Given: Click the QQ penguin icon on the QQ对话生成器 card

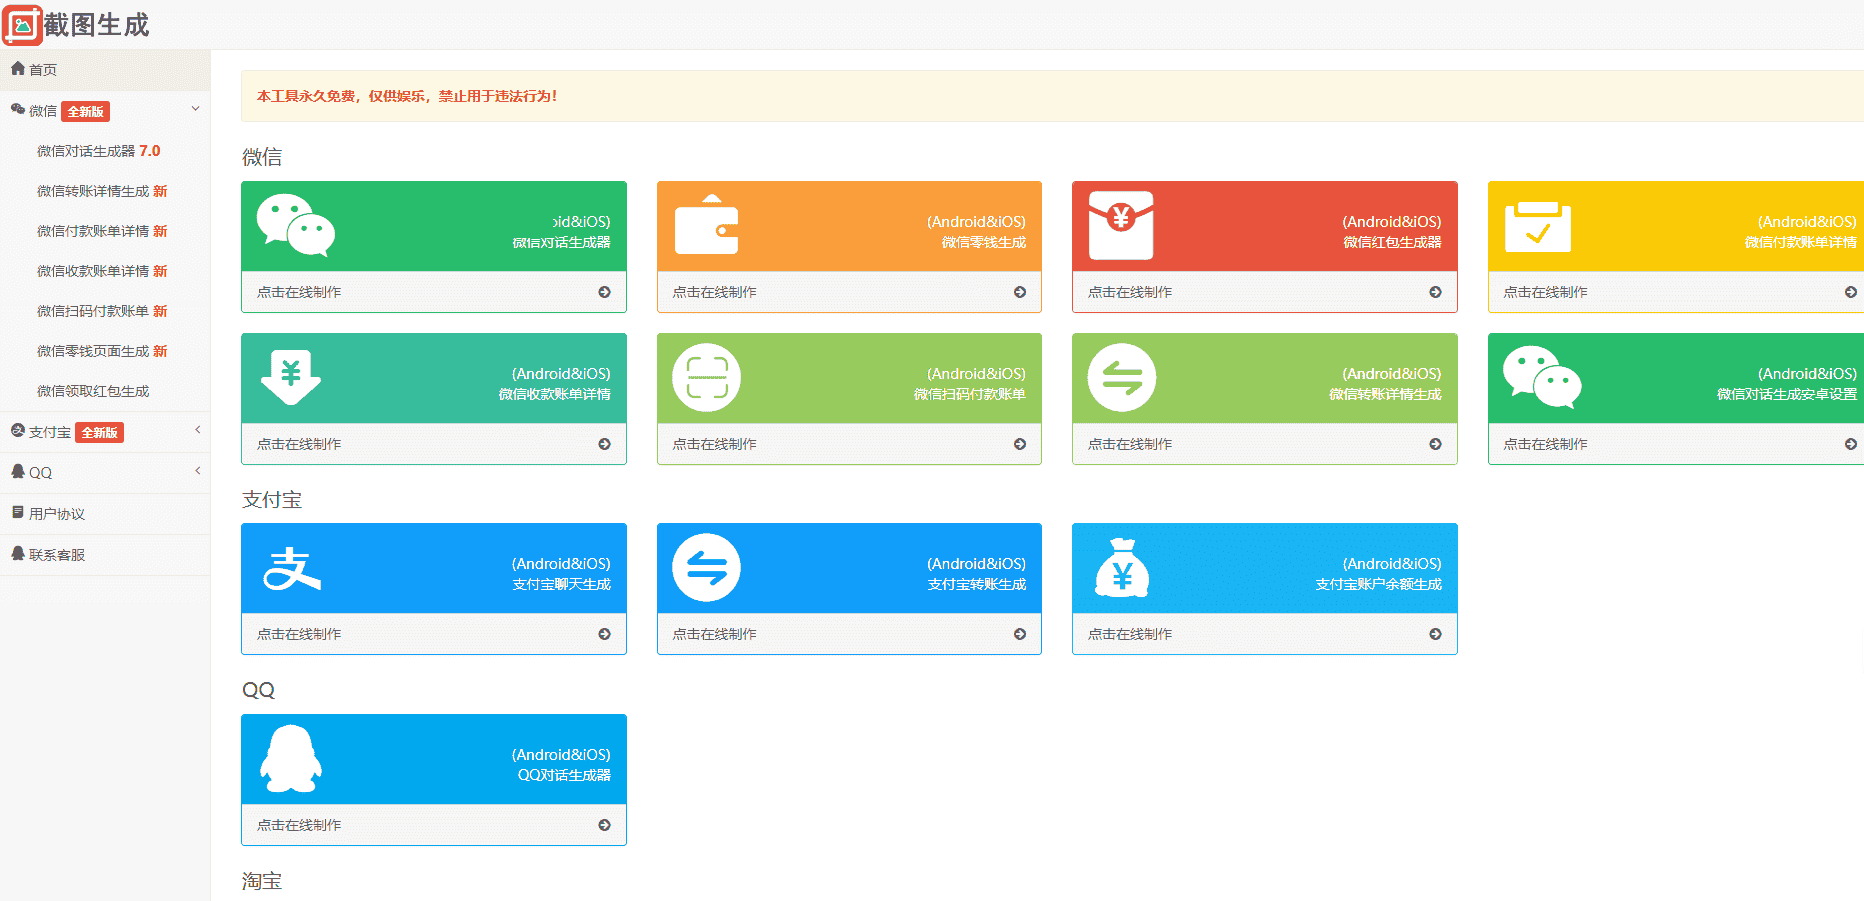Looking at the screenshot, I should 291,759.
